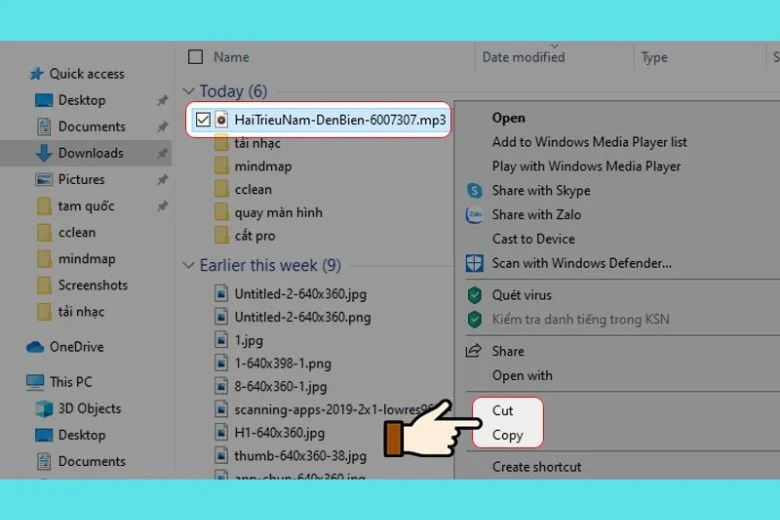This screenshot has width=780, height=520.
Task: Open the Downloads item in sidebar
Action: point(91,153)
